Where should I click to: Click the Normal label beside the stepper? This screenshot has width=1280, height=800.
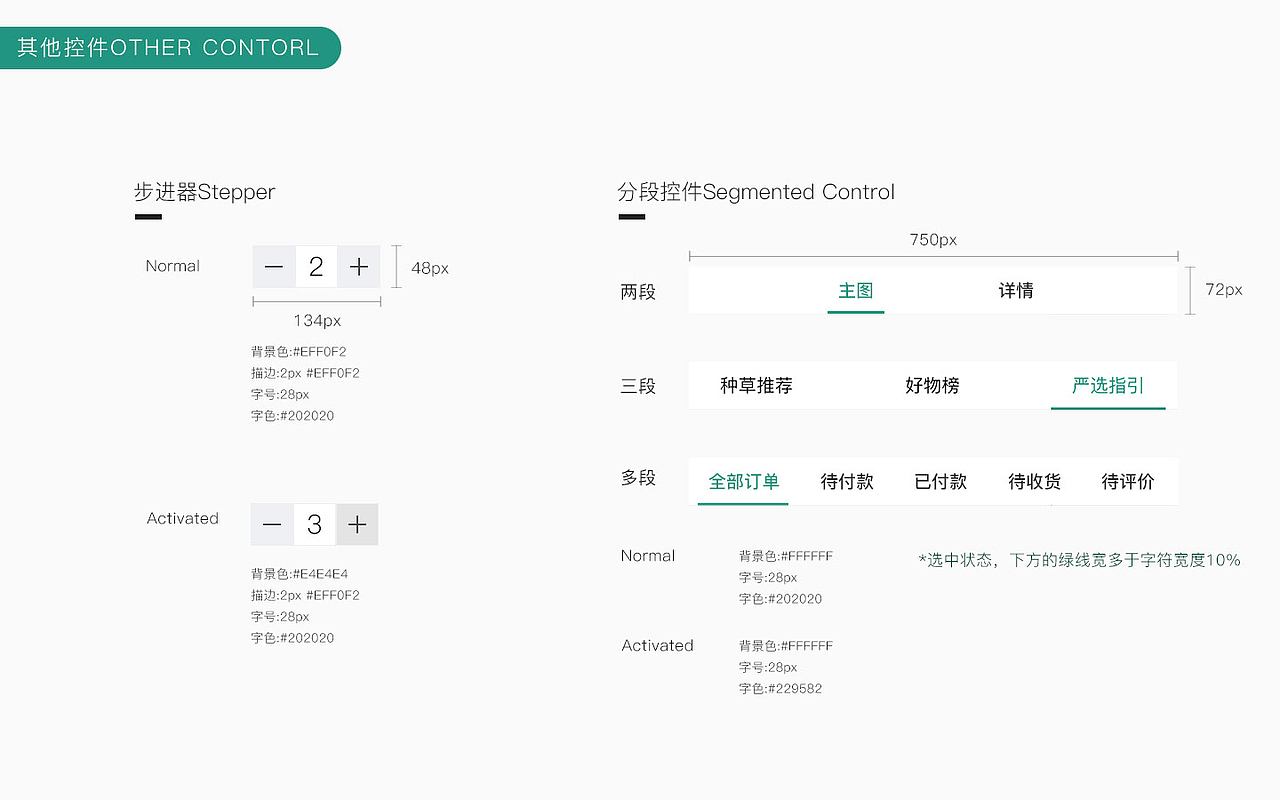tap(172, 266)
